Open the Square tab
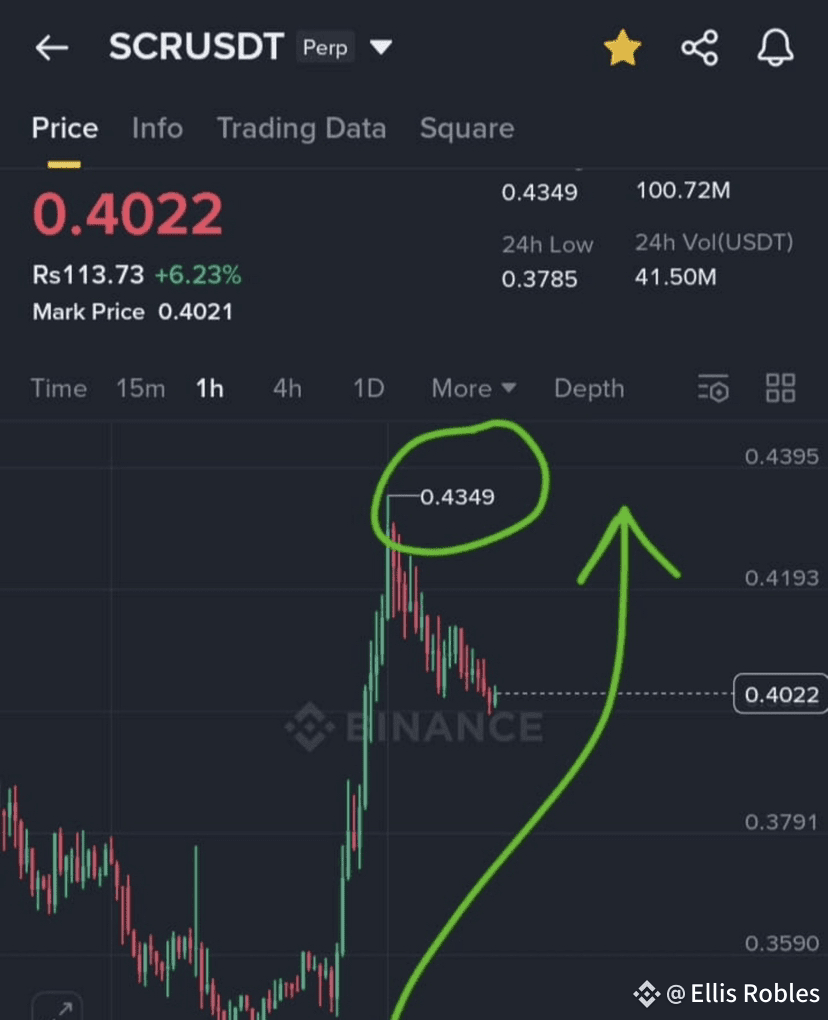The width and height of the screenshot is (828, 1020). [x=467, y=128]
